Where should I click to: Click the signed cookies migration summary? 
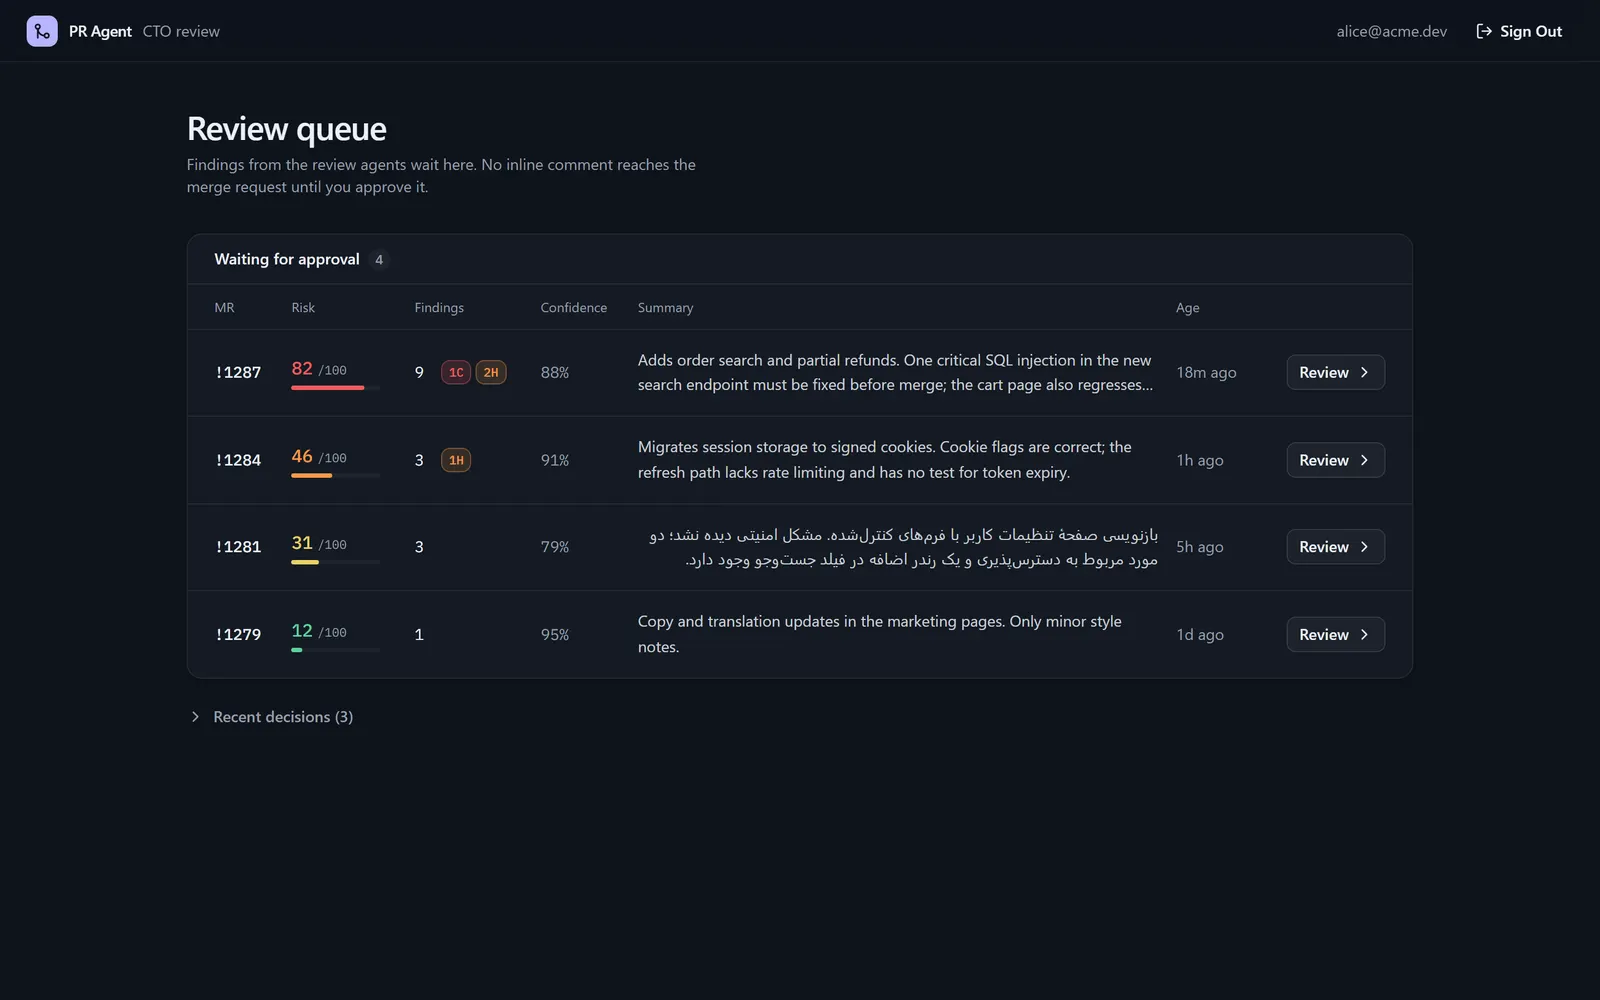click(885, 460)
